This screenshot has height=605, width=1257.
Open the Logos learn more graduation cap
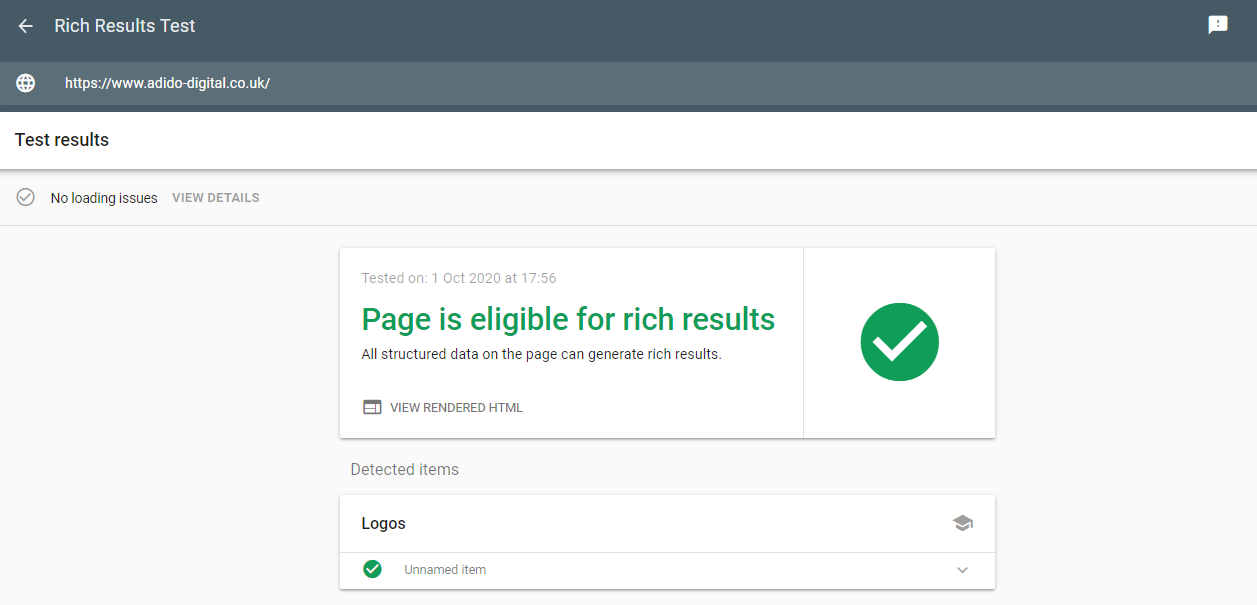962,523
